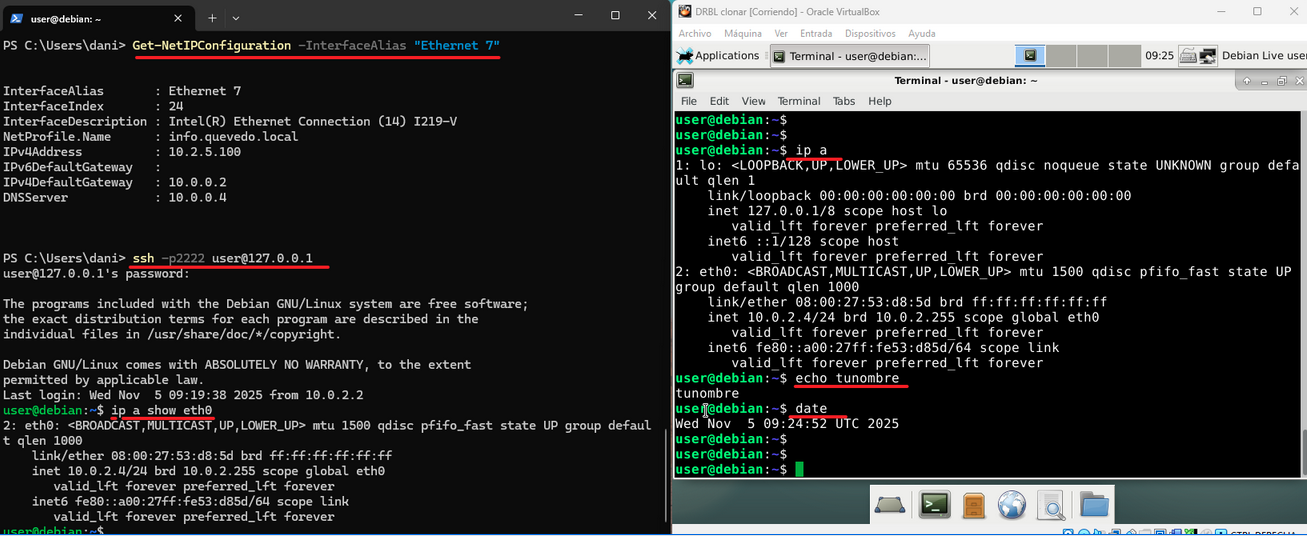Open the Terminal menu in the Debian Terminal
Screen dimensions: 1307x537
799,101
